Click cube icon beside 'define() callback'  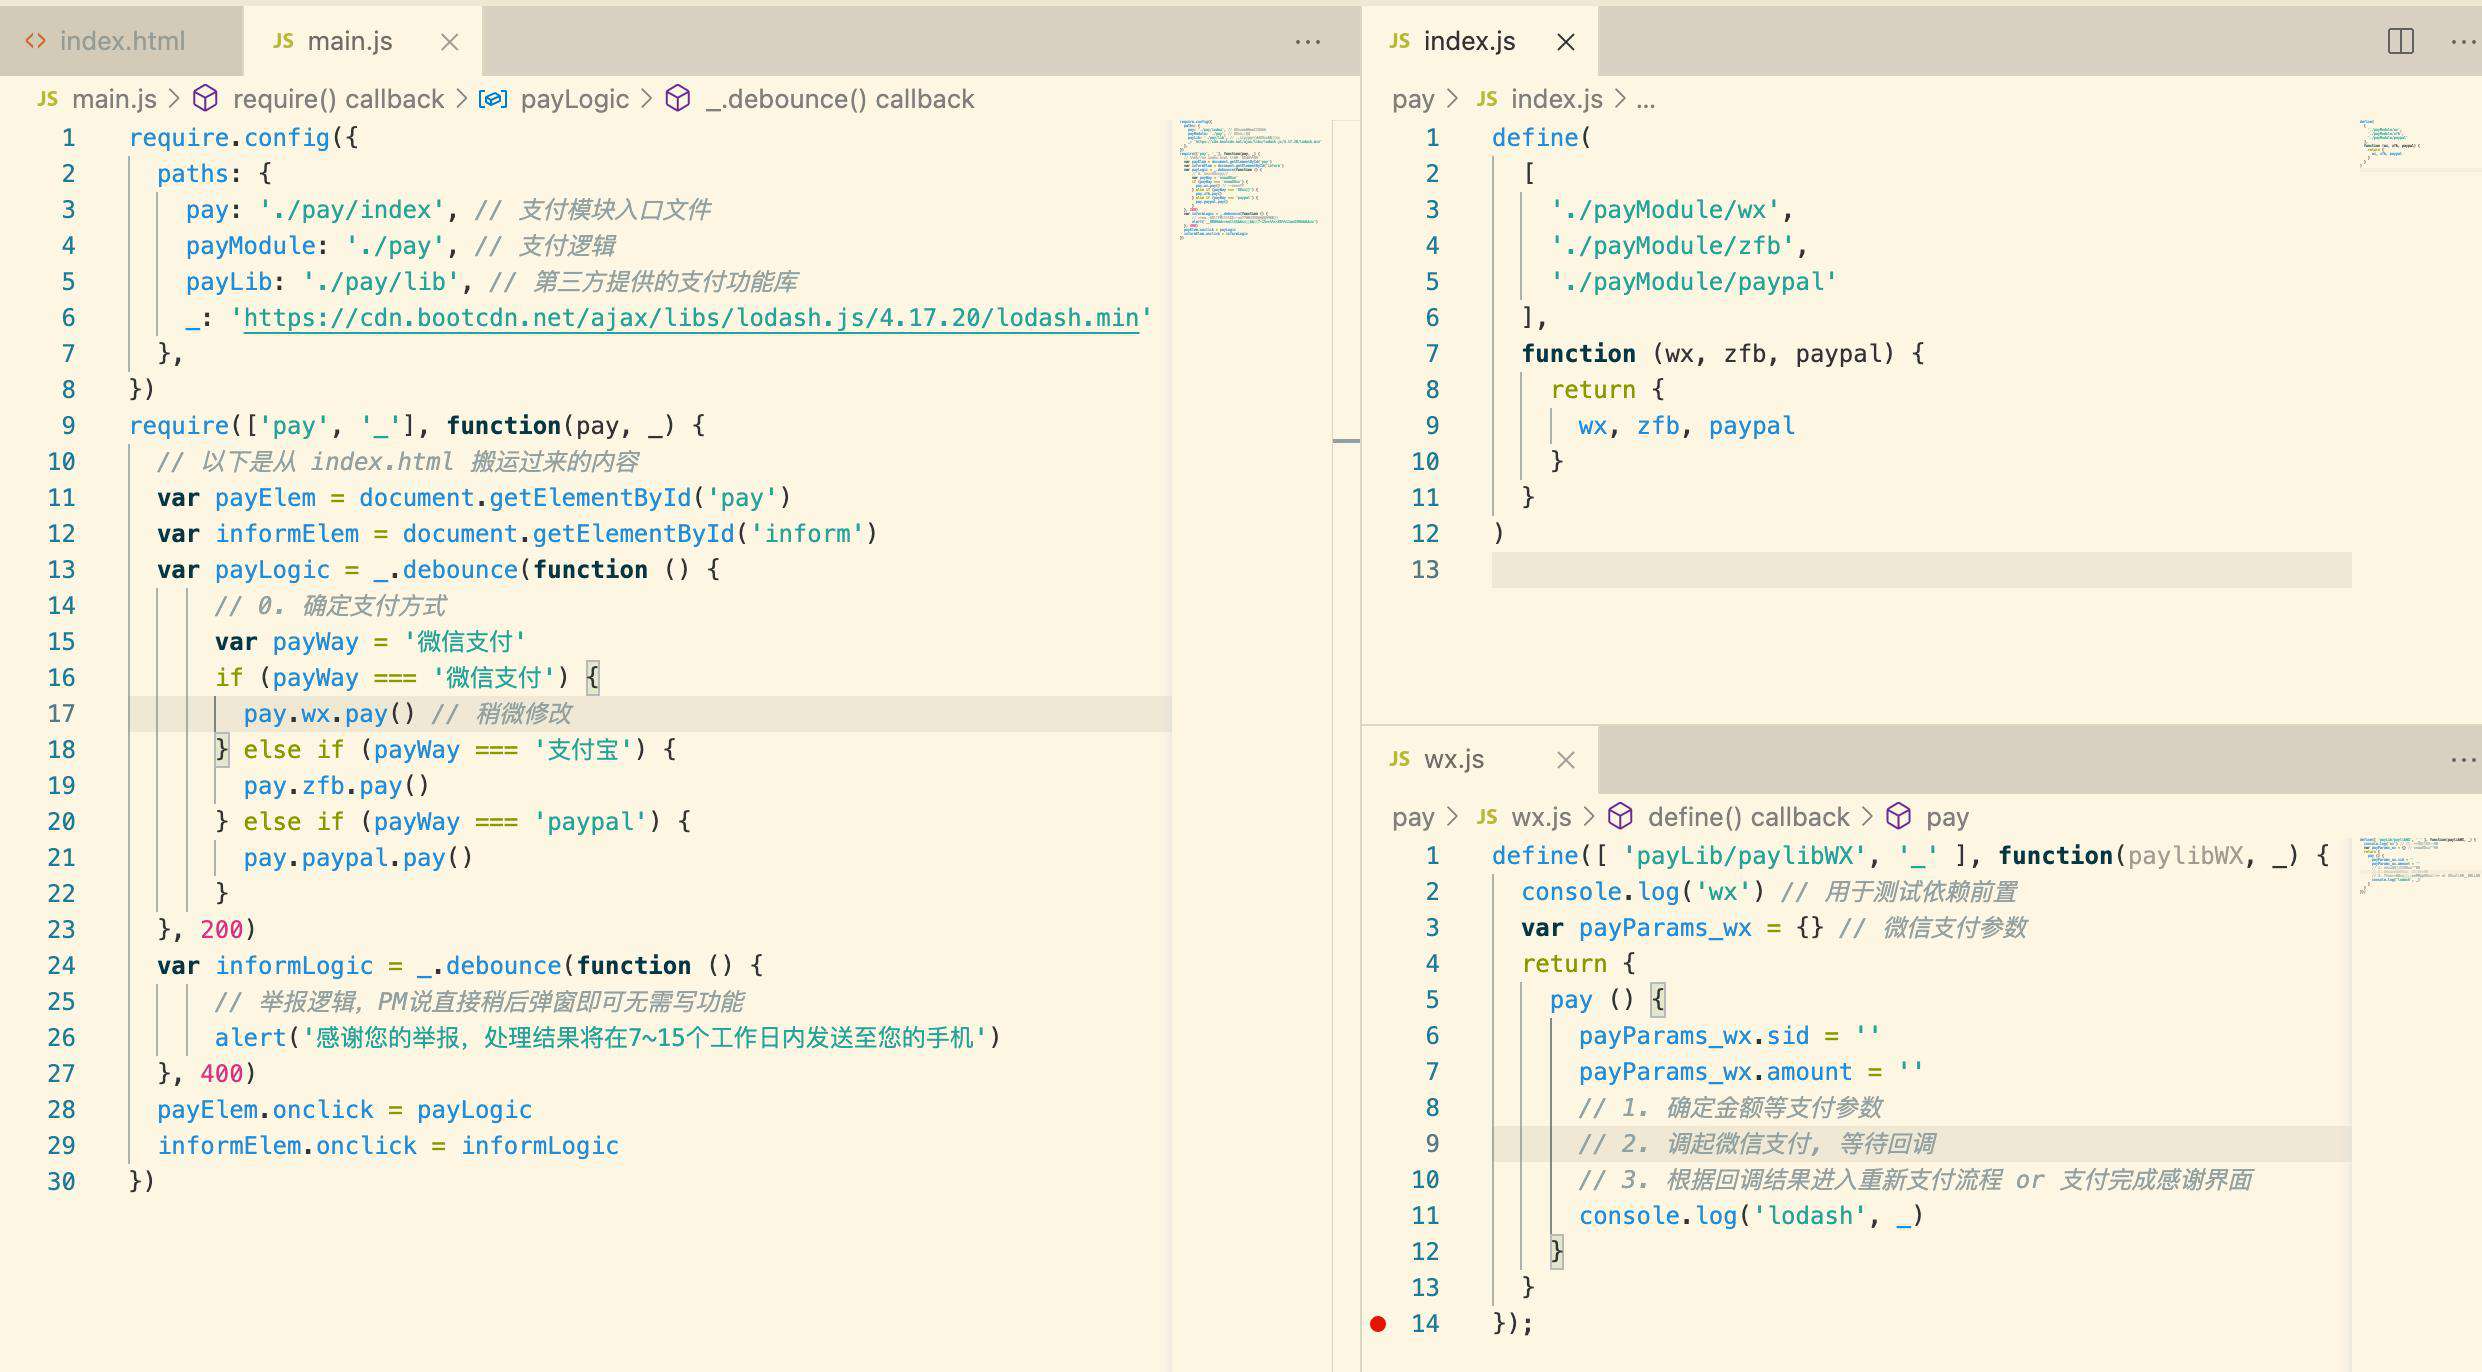(1620, 816)
